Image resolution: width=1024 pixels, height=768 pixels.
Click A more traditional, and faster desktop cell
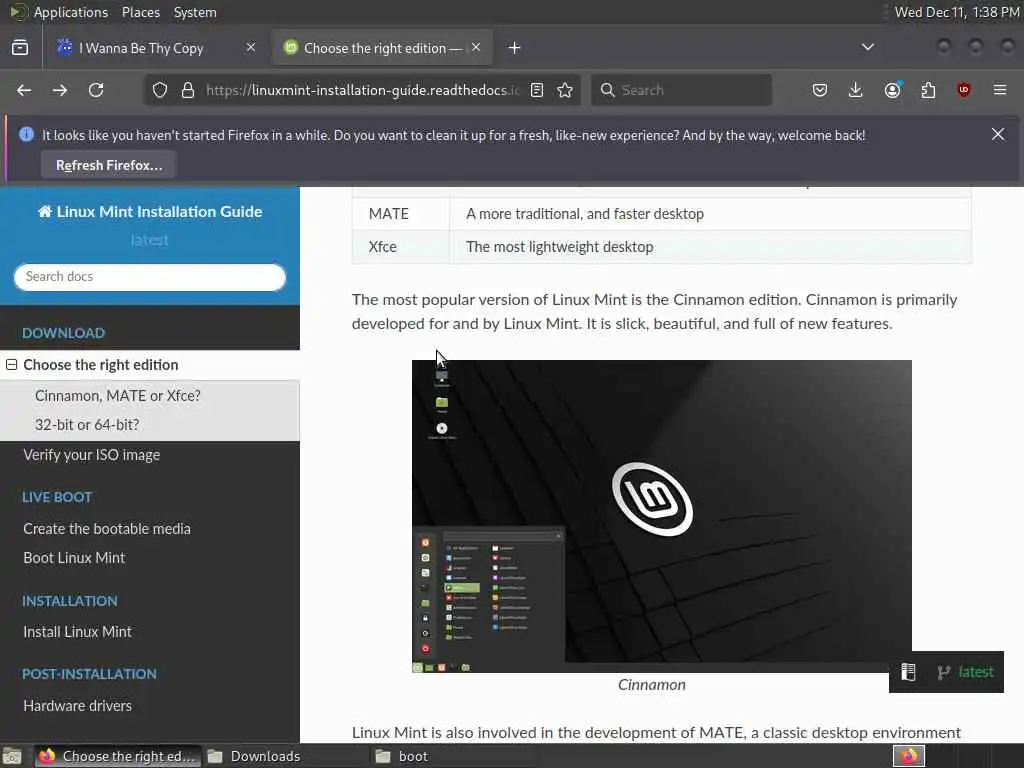coord(711,214)
